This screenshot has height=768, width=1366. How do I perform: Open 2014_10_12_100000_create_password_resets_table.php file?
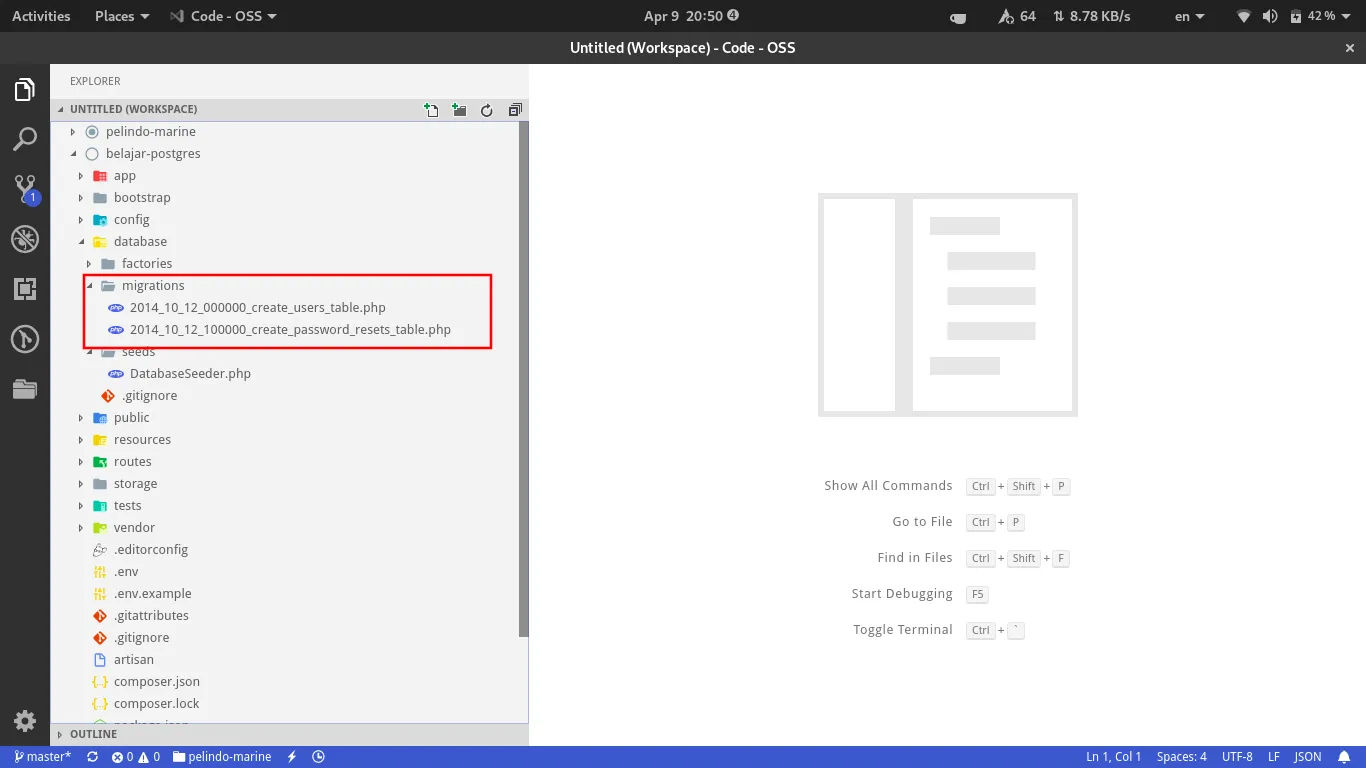point(289,330)
